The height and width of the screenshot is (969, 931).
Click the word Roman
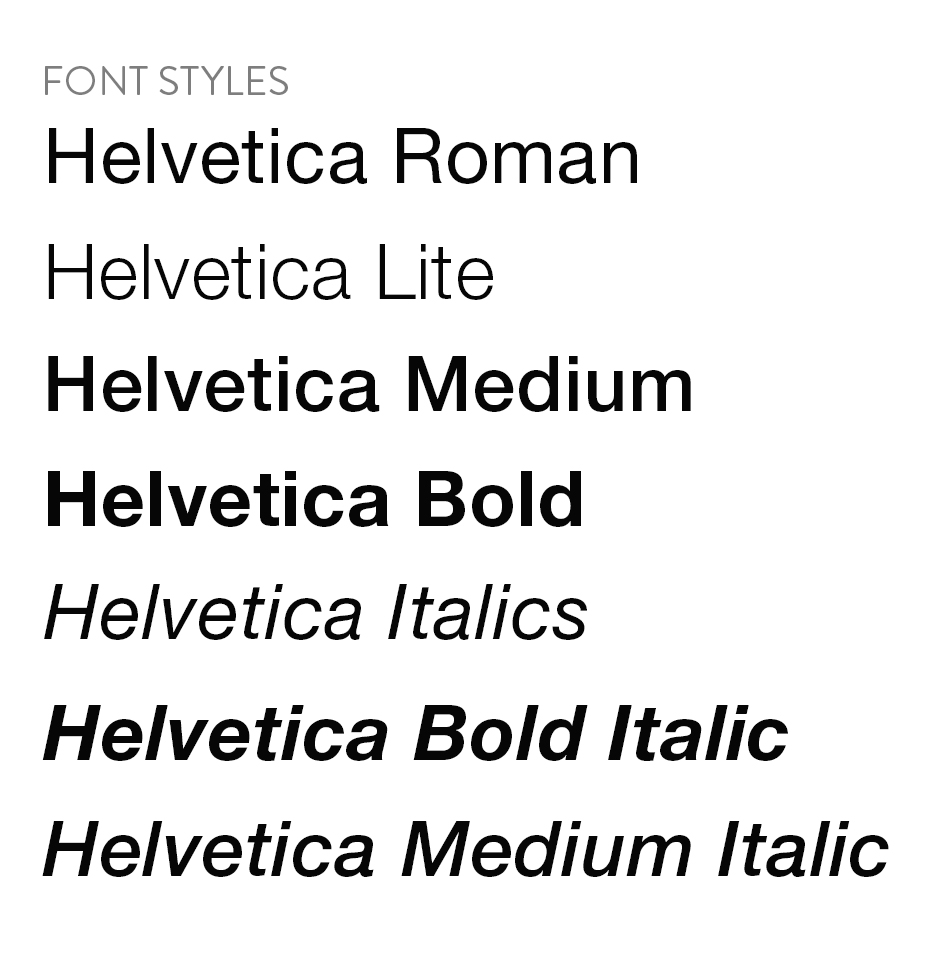tap(515, 157)
